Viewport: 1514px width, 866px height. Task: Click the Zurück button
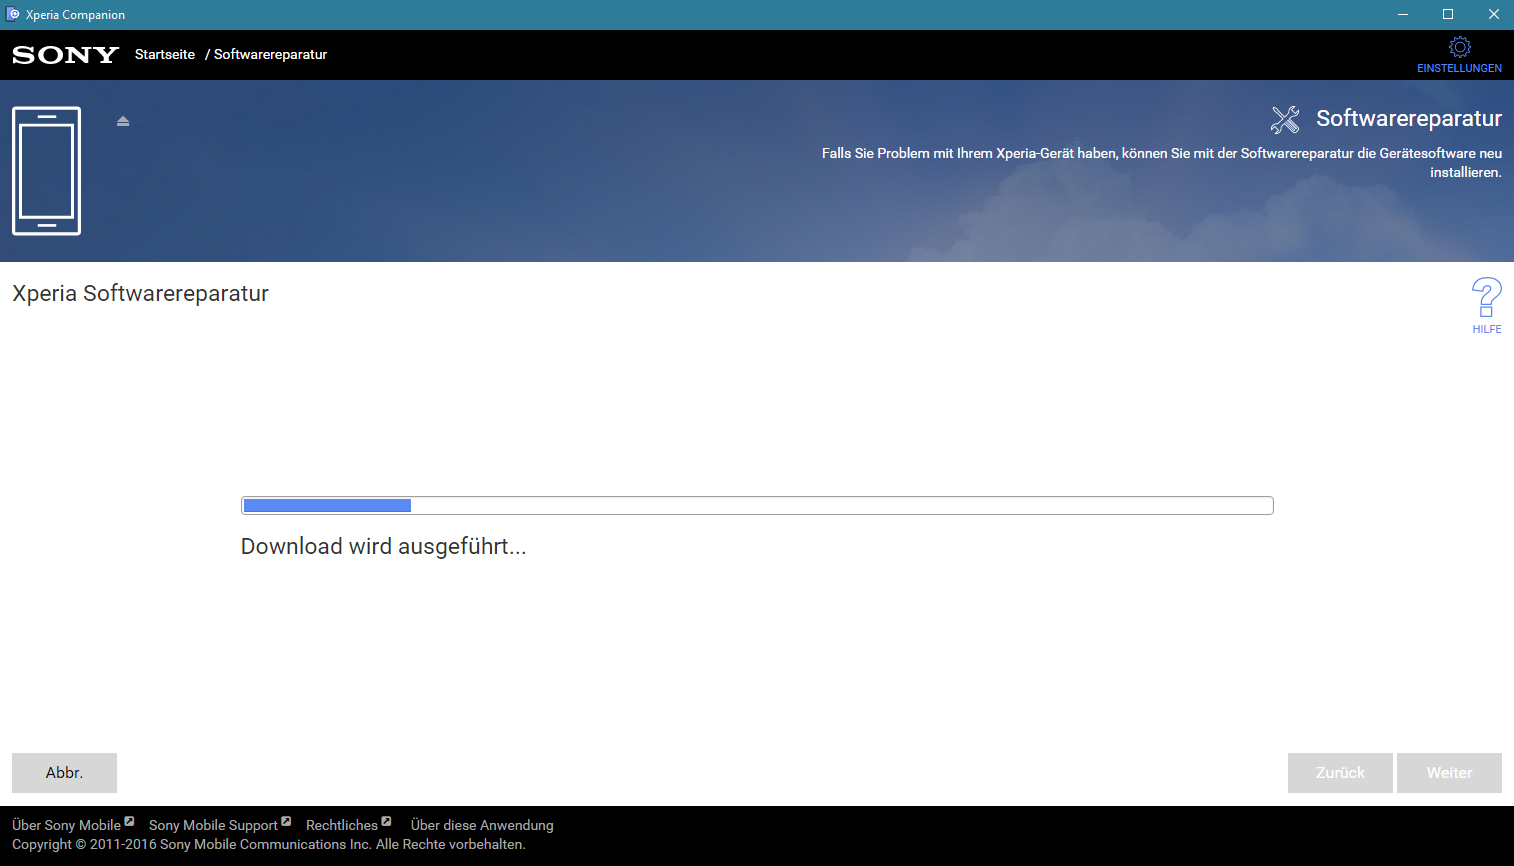tap(1340, 773)
